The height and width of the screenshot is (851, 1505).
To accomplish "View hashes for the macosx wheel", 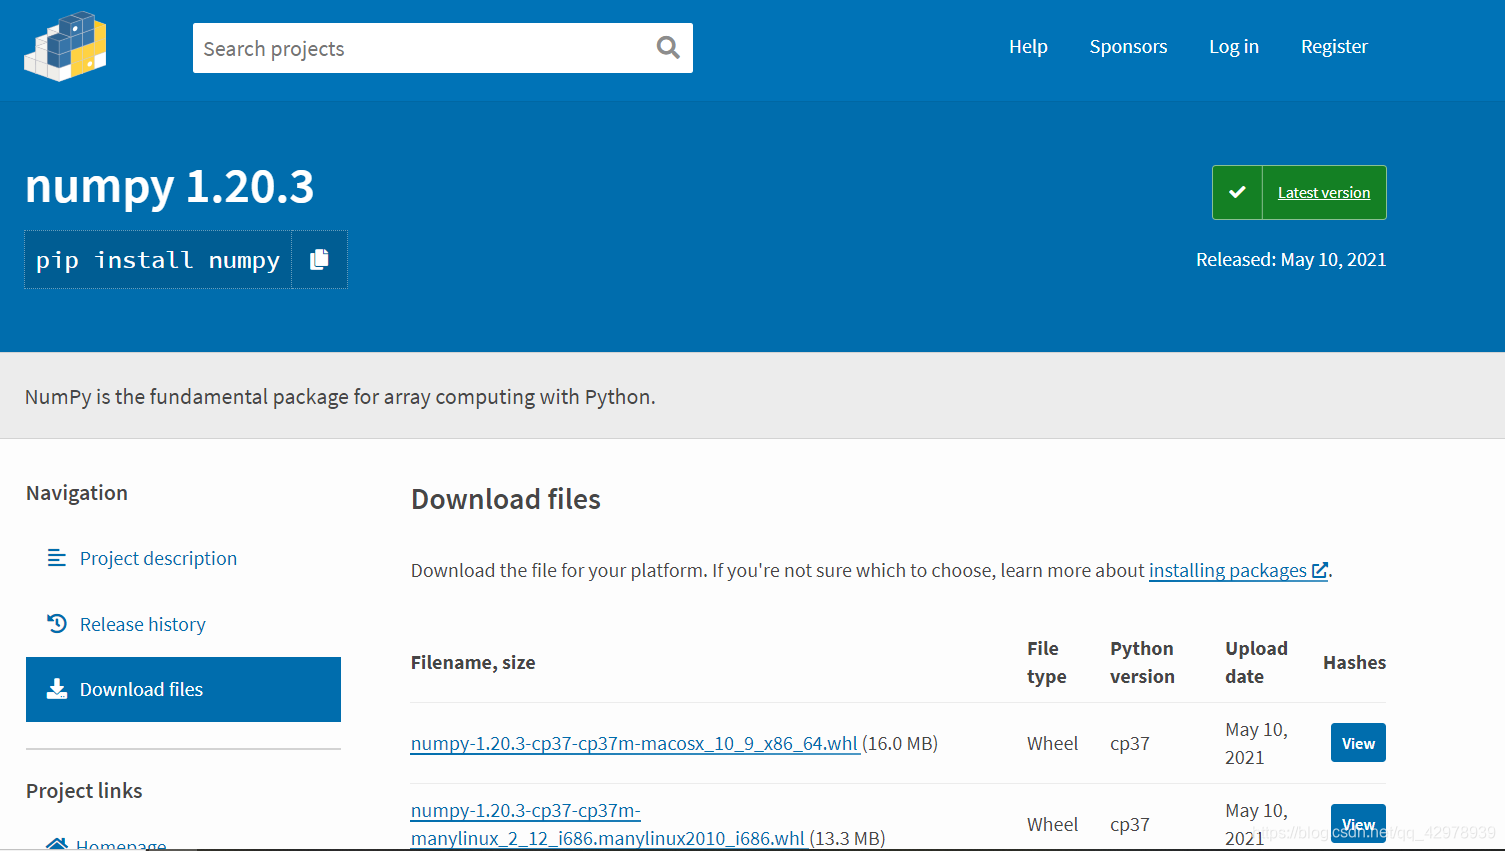I will [1358, 743].
